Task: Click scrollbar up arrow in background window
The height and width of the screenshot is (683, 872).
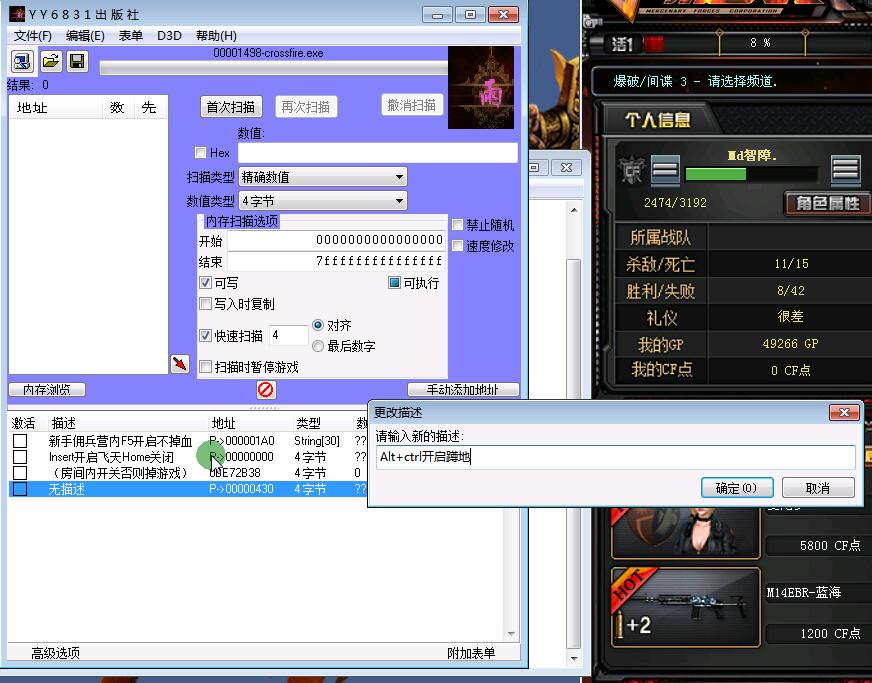Action: [574, 210]
